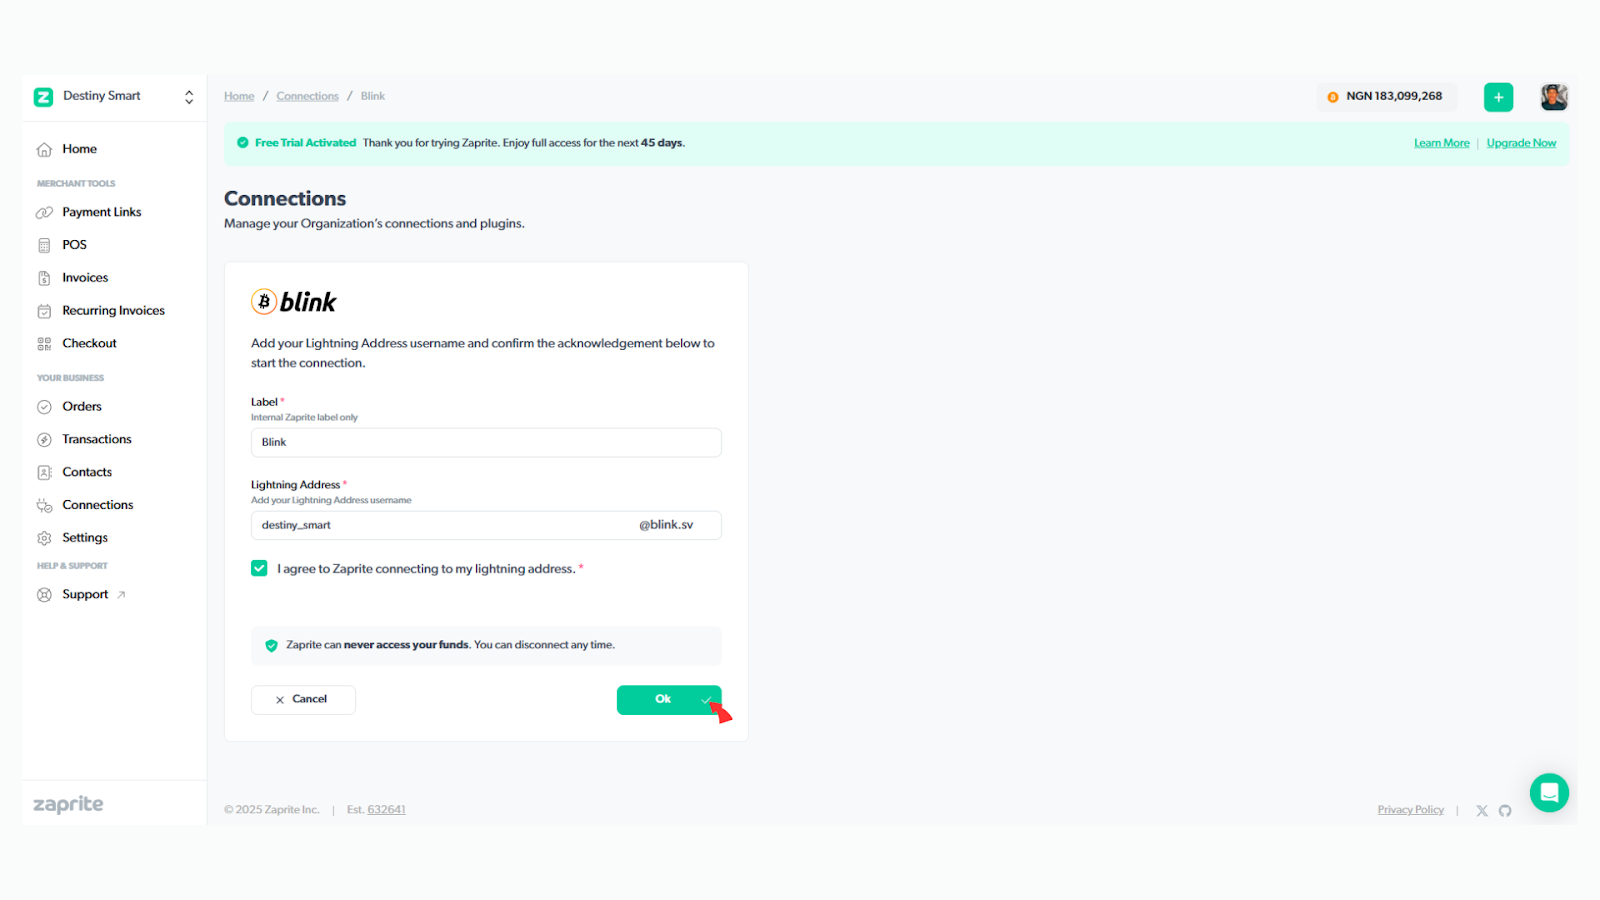Click the Connections plug icon

44,506
